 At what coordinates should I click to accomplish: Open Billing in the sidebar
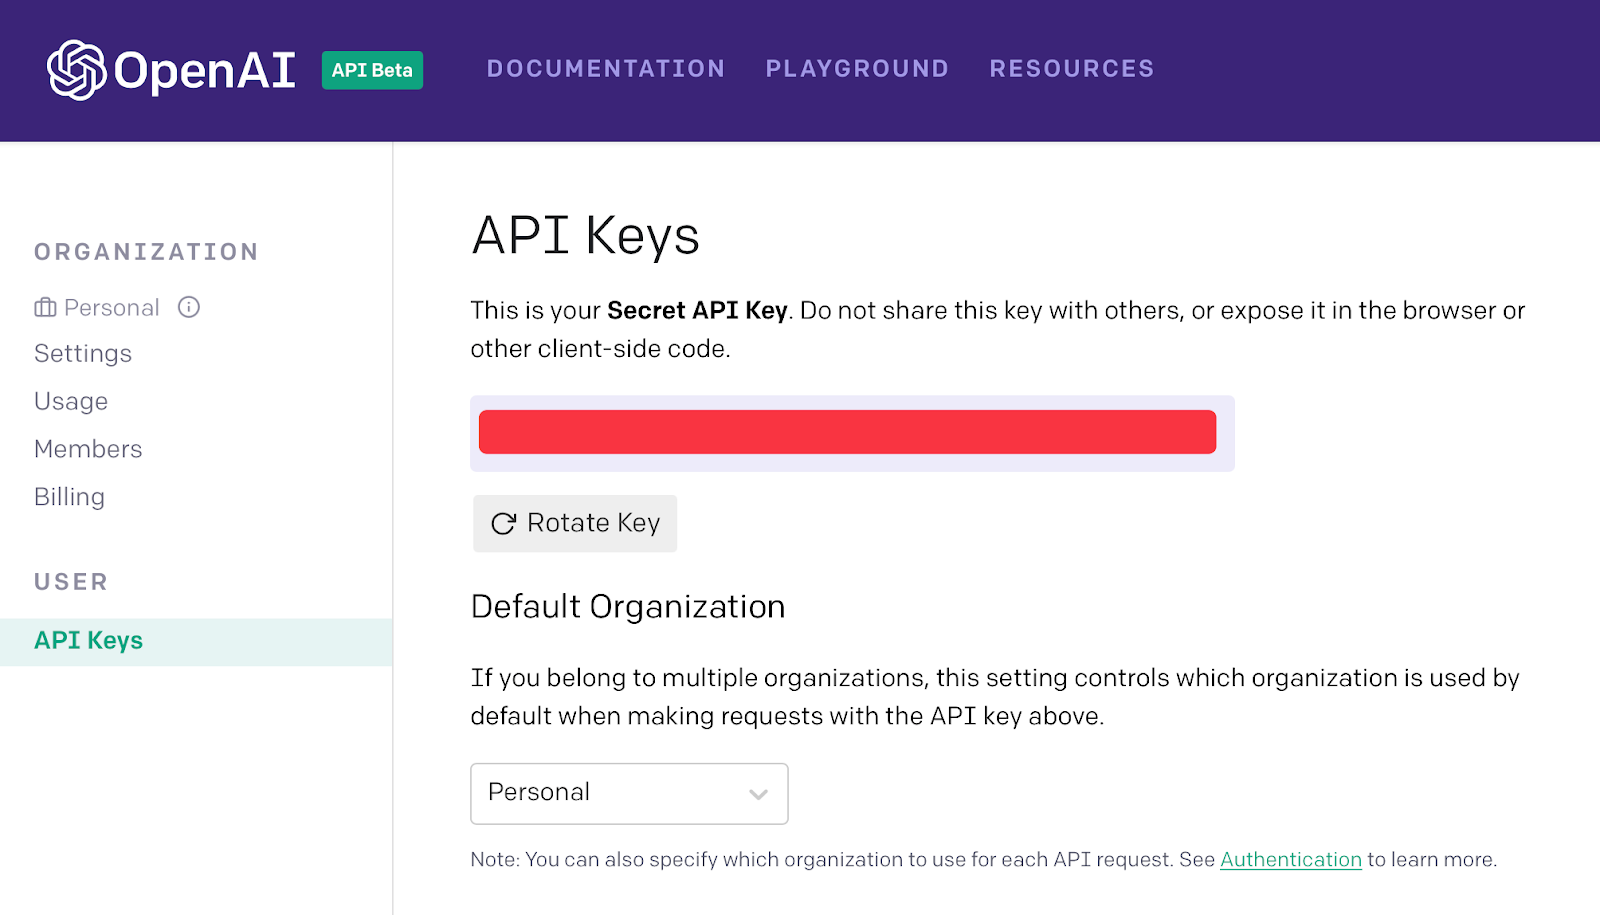point(69,497)
